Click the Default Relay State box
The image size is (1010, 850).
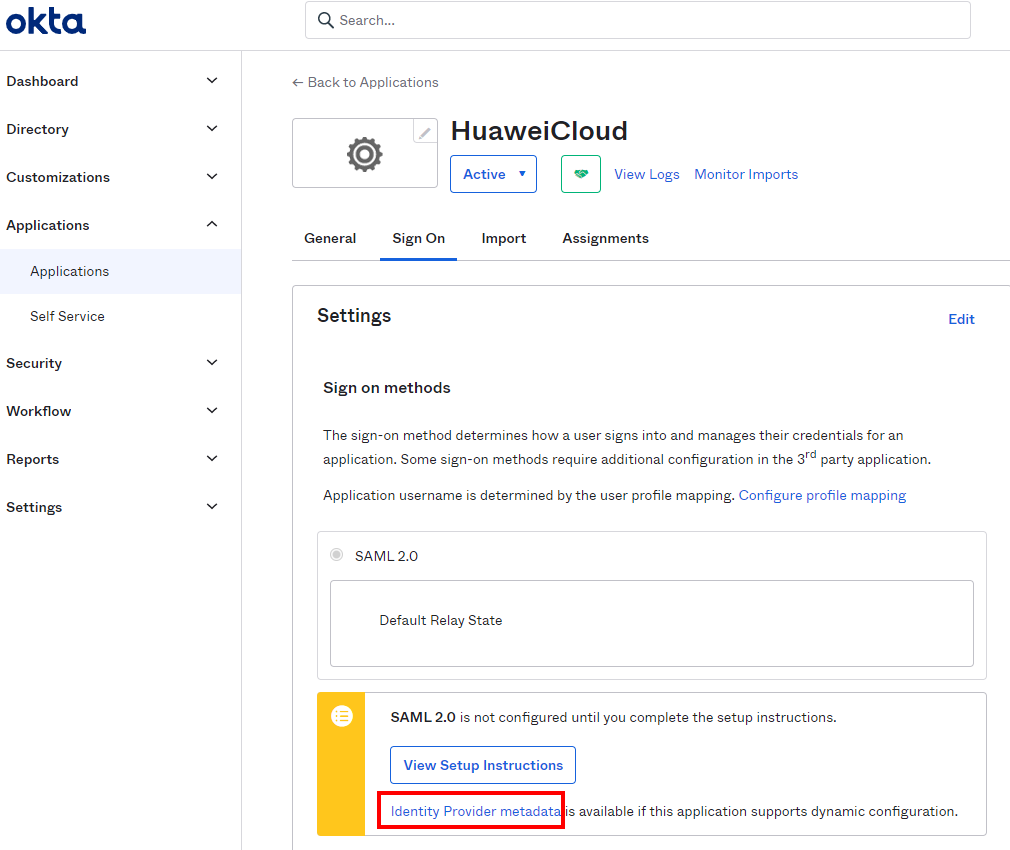pos(652,623)
